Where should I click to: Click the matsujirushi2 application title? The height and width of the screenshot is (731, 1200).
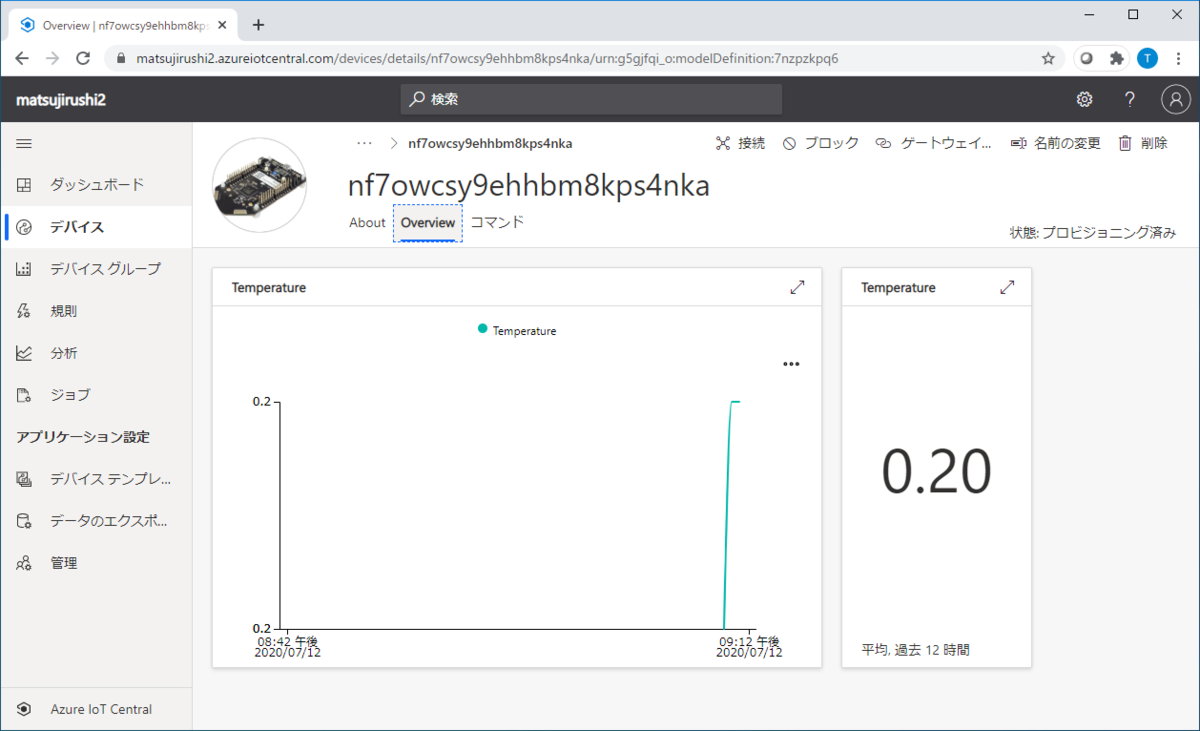point(62,99)
